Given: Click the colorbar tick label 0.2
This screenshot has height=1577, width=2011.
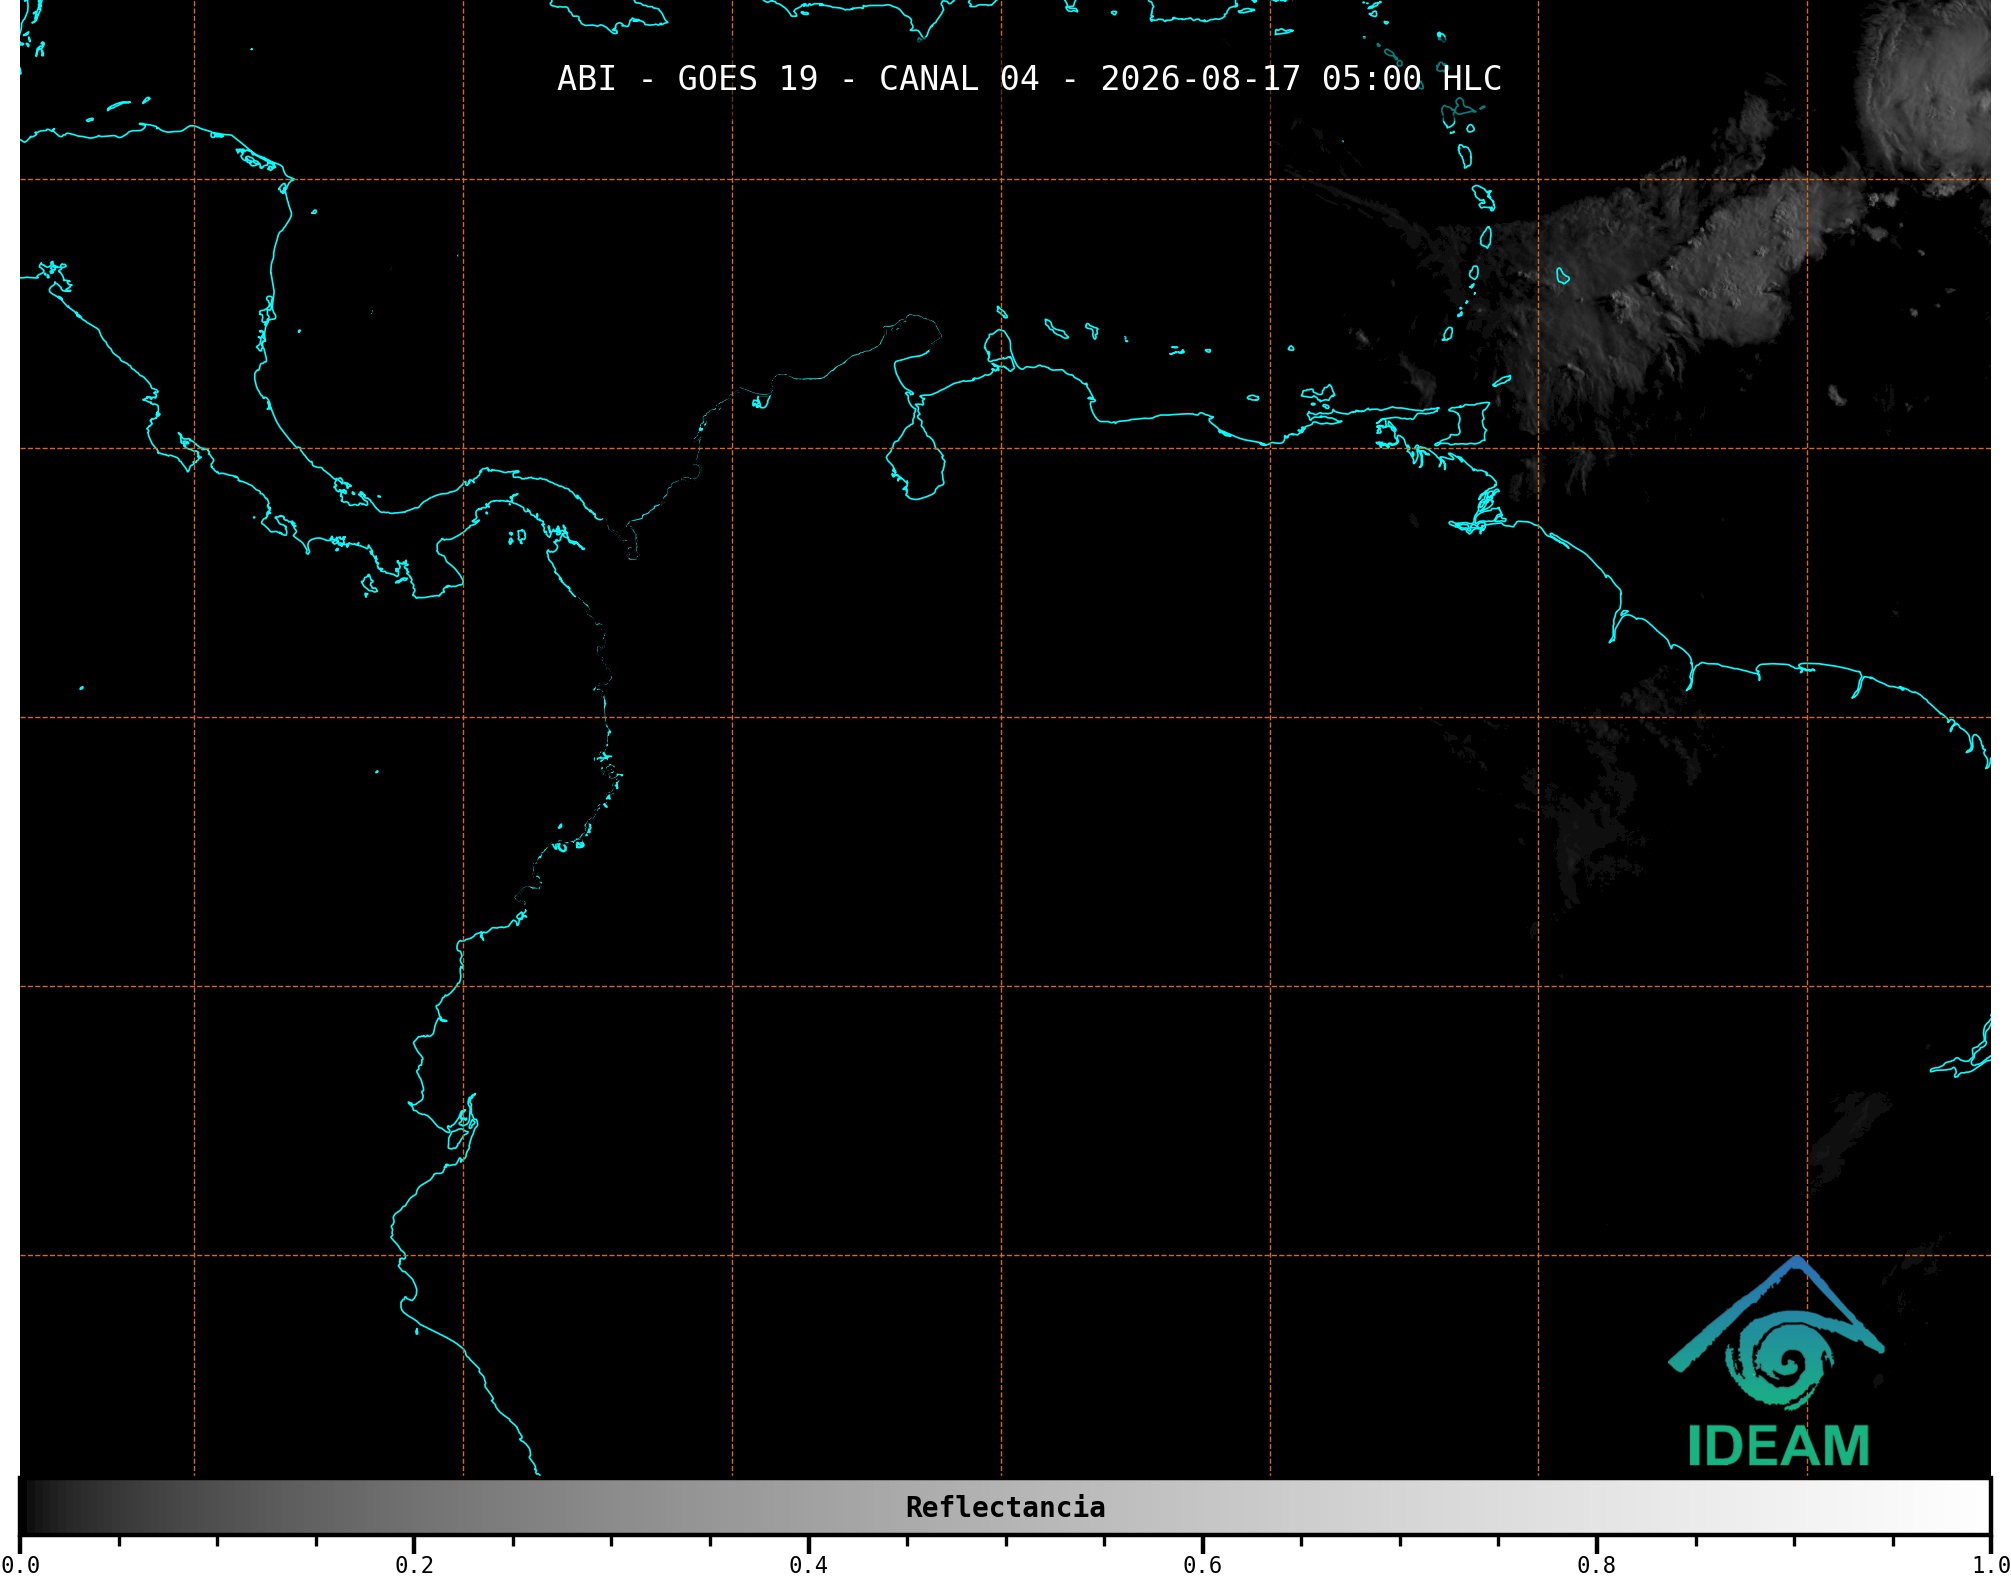Looking at the screenshot, I should click(414, 1564).
